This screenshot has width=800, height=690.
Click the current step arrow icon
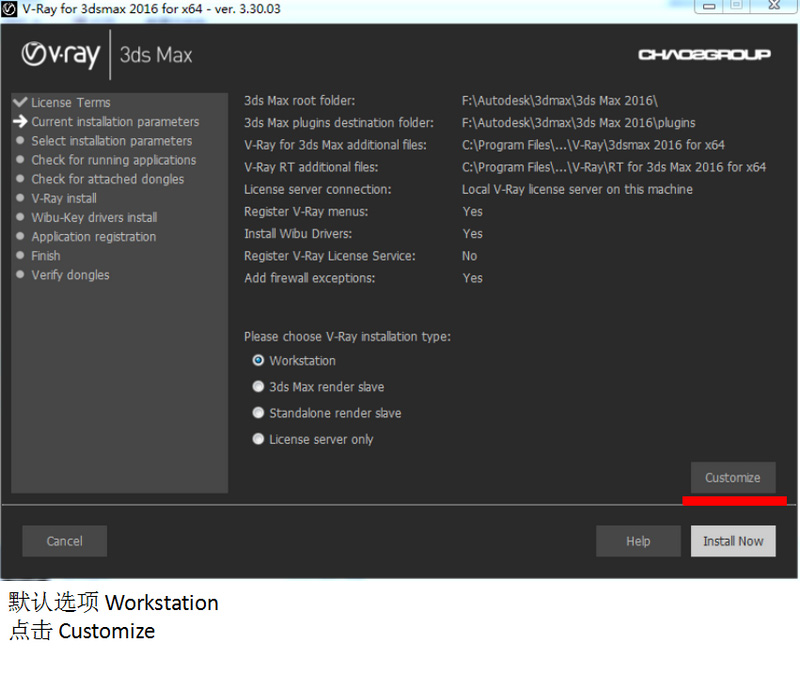pos(20,121)
